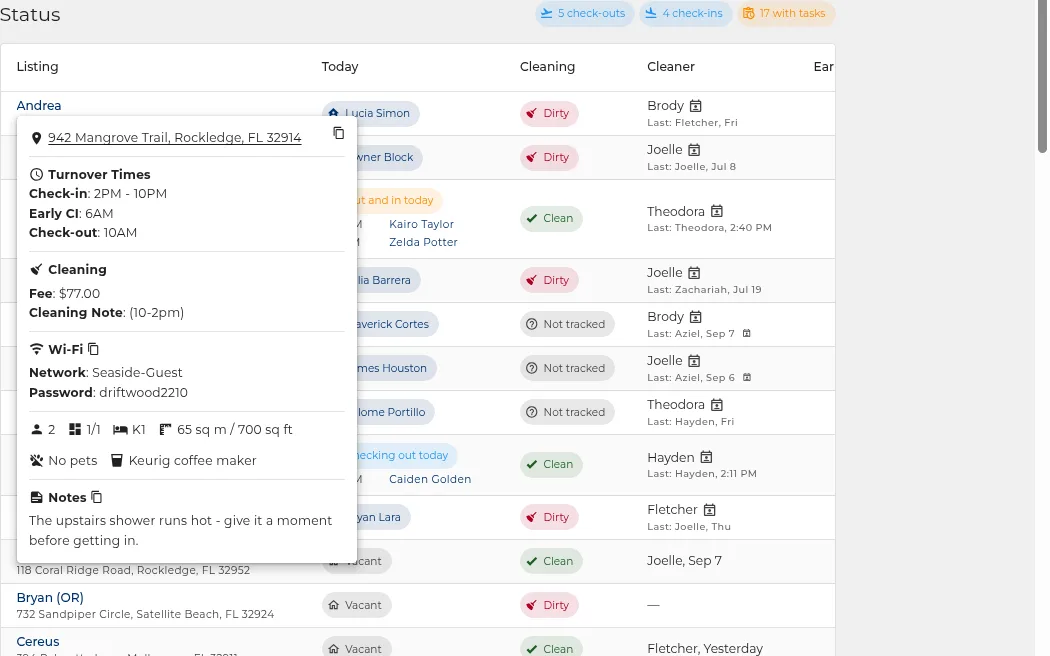1050x656 pixels.
Task: Click cleaning fee $77.00 text
Action: pyautogui.click(x=79, y=293)
